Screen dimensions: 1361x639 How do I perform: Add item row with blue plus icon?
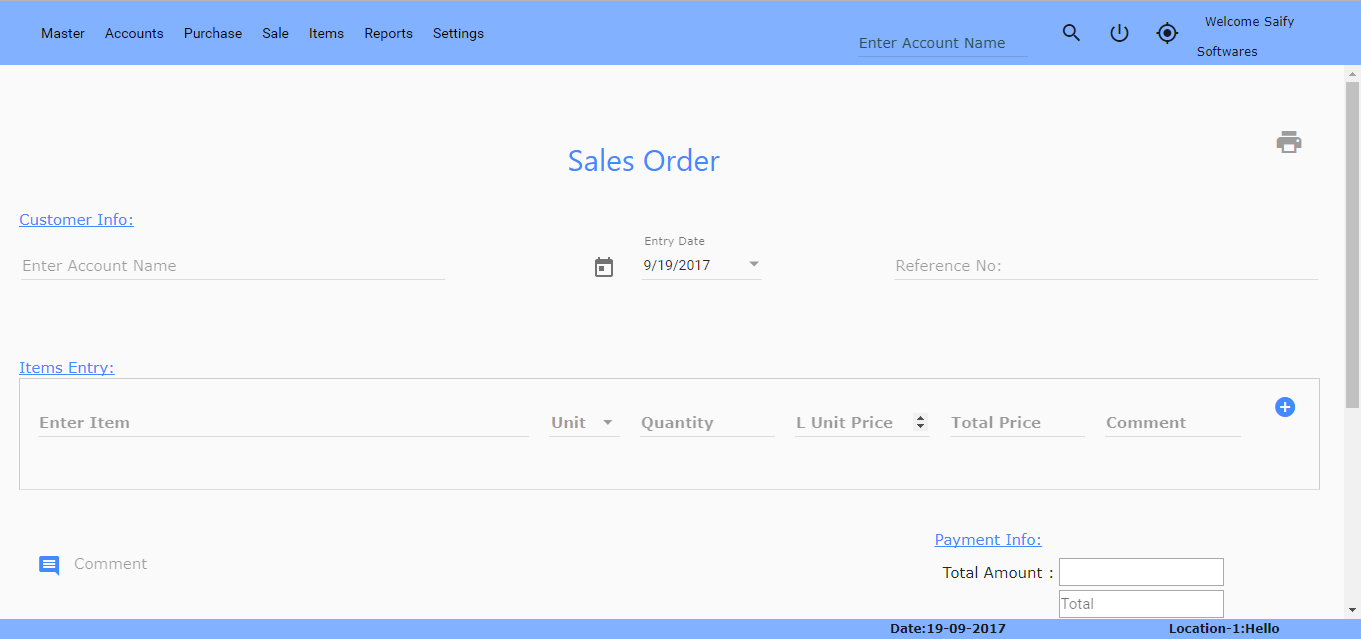1285,407
